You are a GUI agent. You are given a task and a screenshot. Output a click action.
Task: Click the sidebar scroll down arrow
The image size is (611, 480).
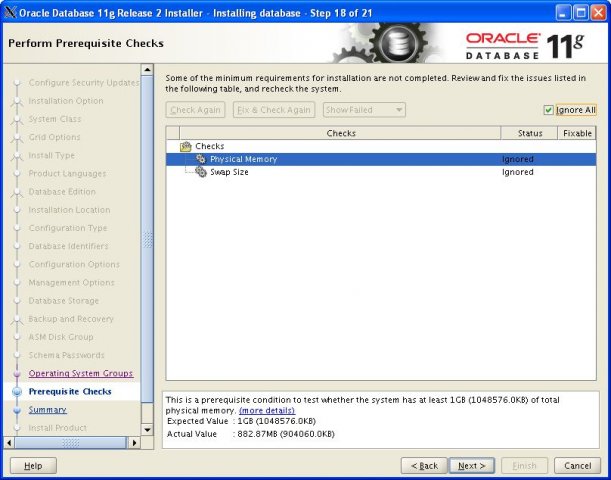pos(147,430)
